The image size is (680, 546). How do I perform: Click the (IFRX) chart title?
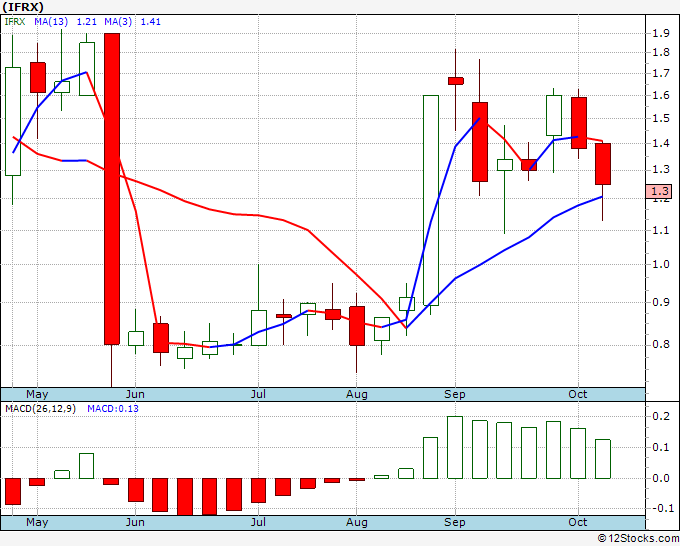[23, 7]
